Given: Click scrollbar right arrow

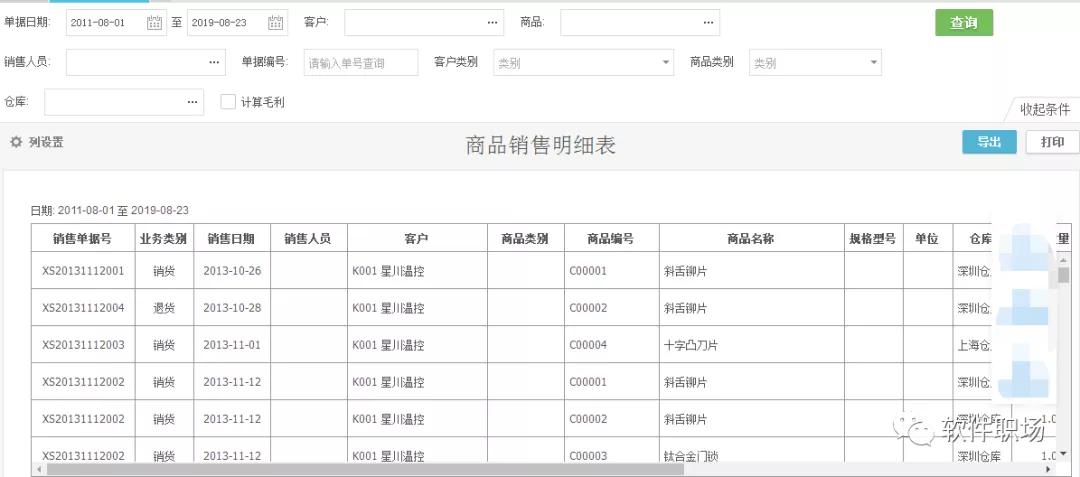Looking at the screenshot, I should [x=1048, y=469].
